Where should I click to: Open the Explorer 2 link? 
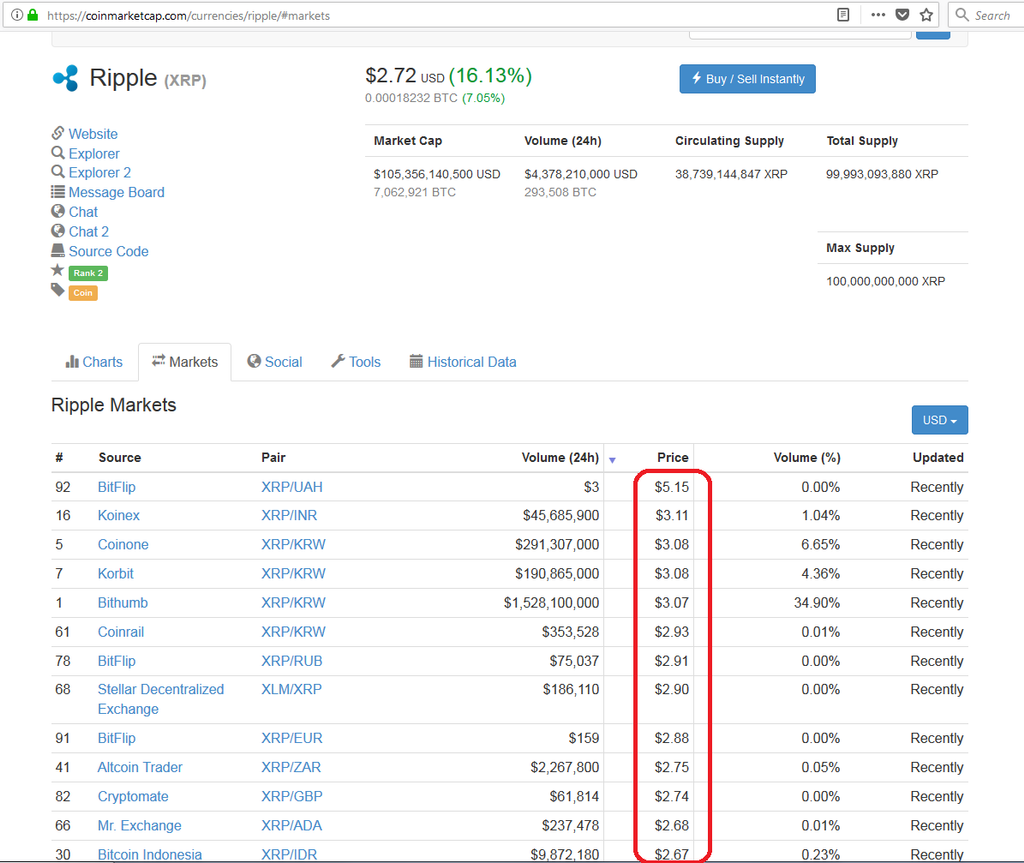(100, 172)
